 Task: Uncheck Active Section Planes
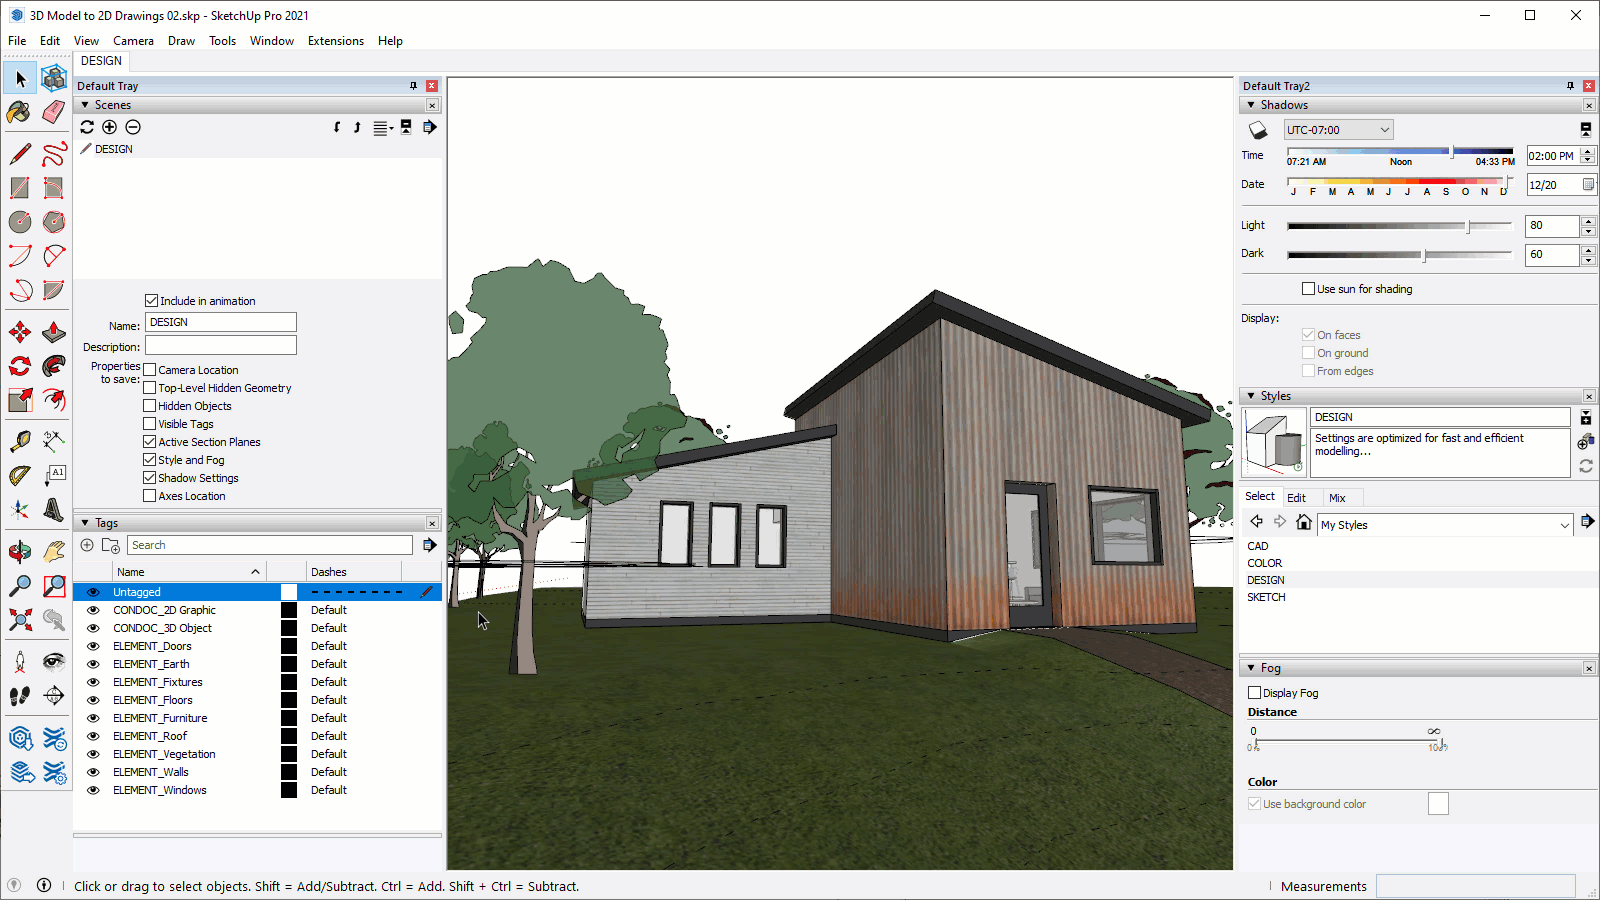pos(150,442)
